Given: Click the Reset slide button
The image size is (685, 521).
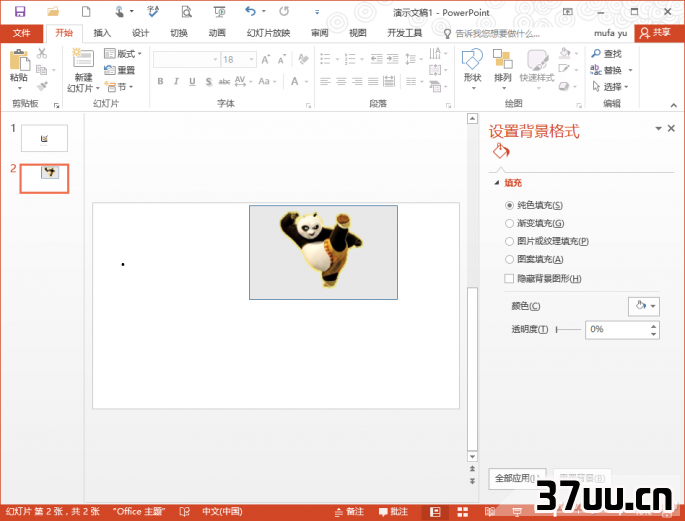Looking at the screenshot, I should point(120,70).
